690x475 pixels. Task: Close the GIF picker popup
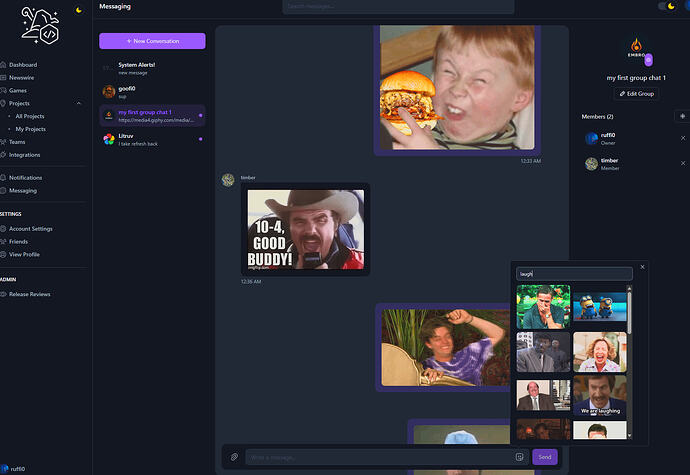(642, 267)
